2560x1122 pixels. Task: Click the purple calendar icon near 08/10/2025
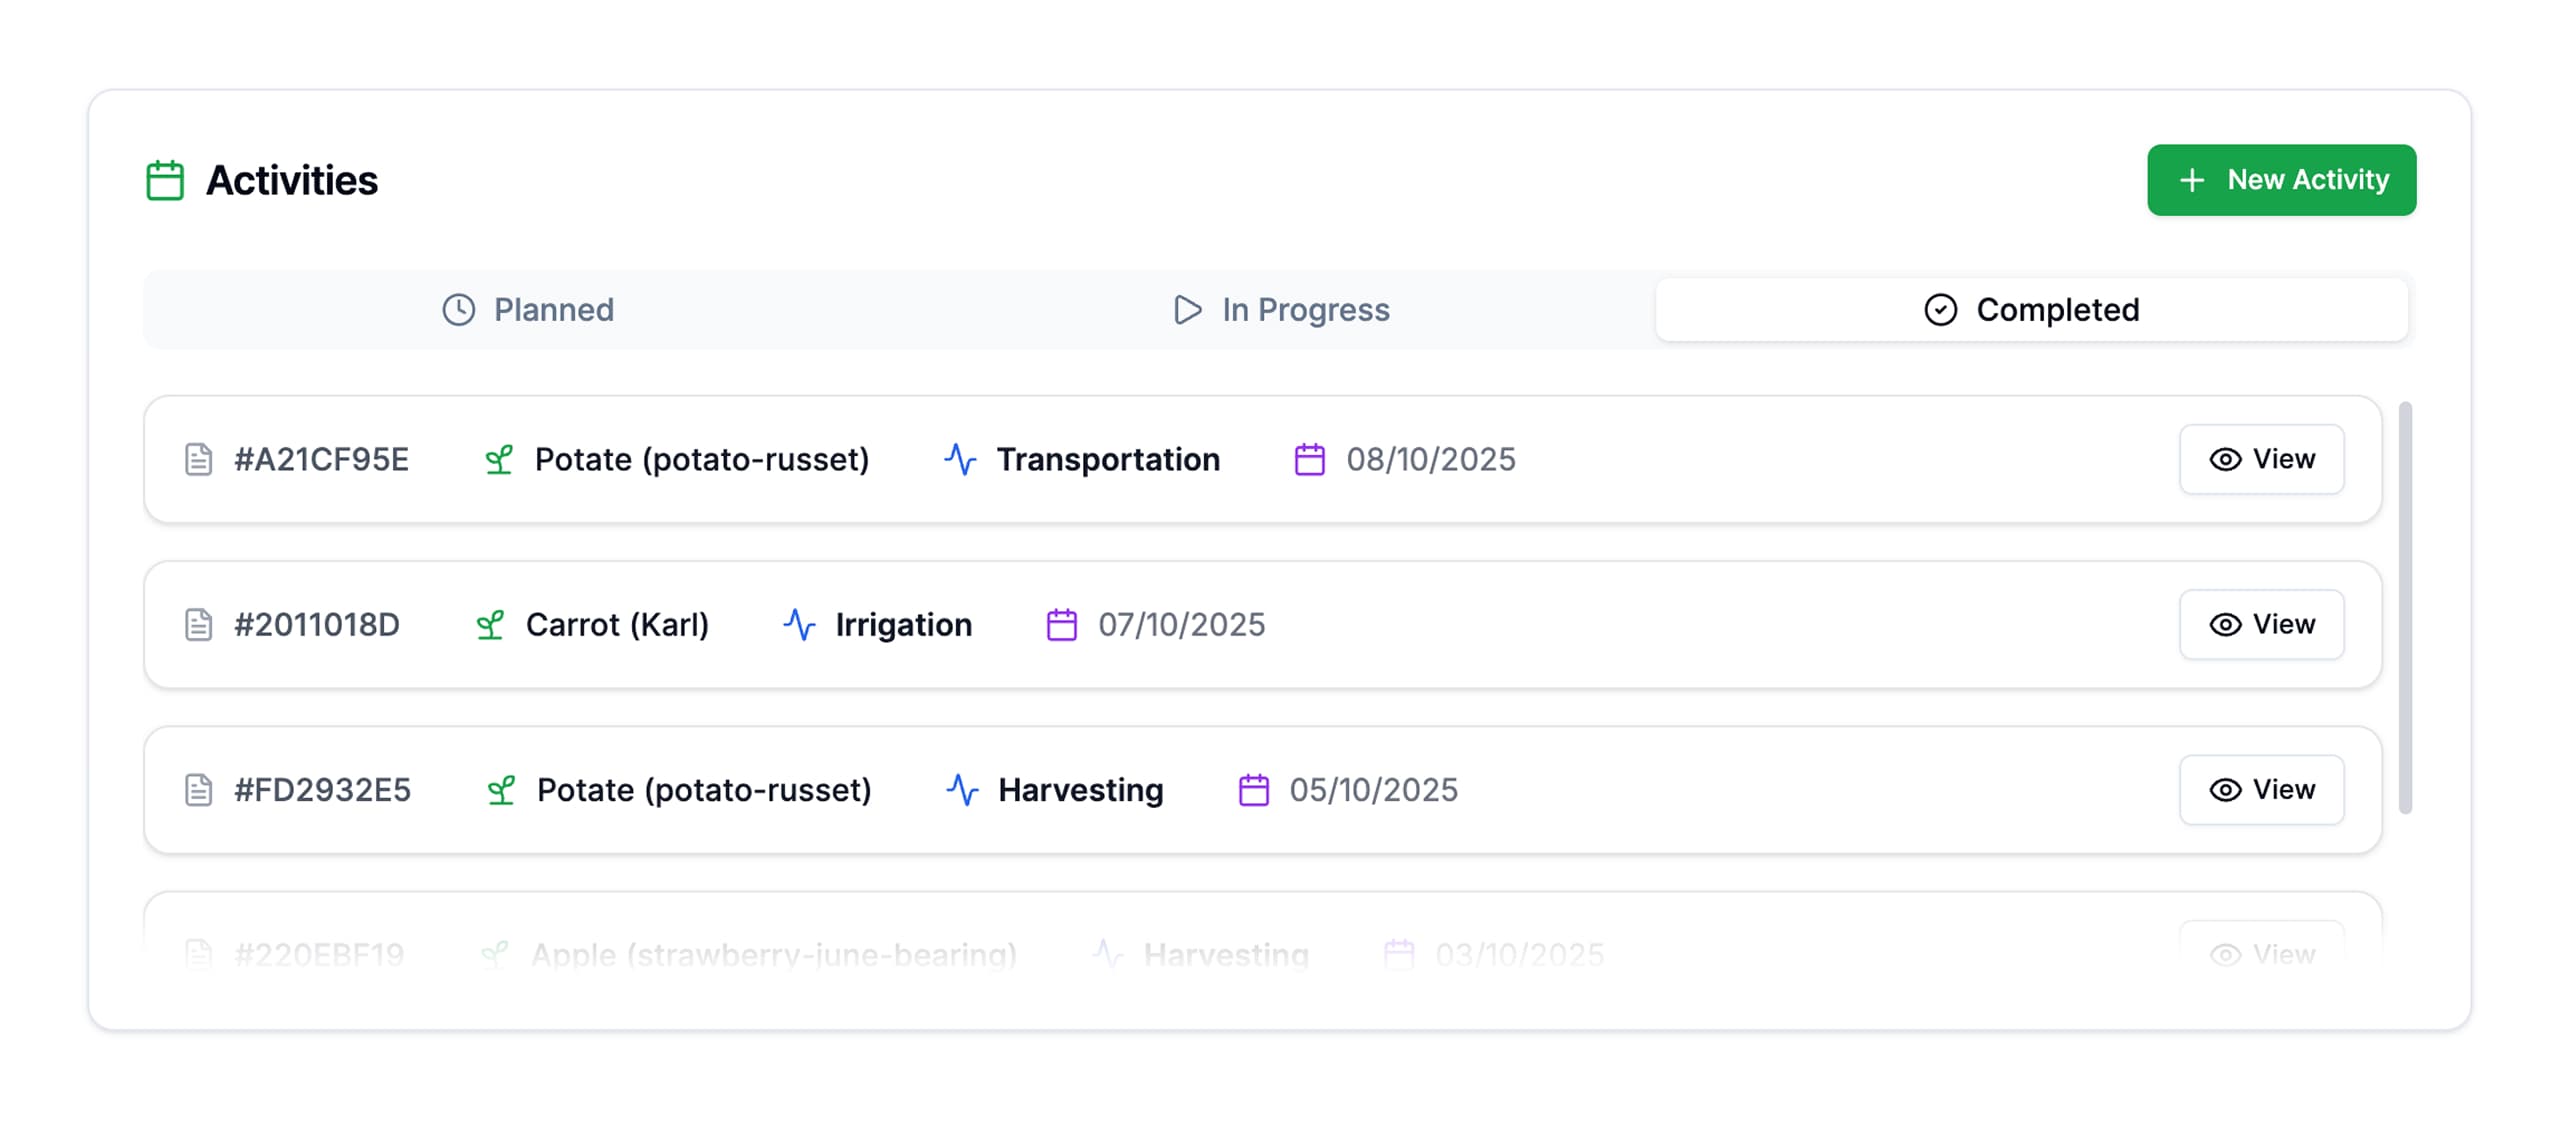(1309, 459)
